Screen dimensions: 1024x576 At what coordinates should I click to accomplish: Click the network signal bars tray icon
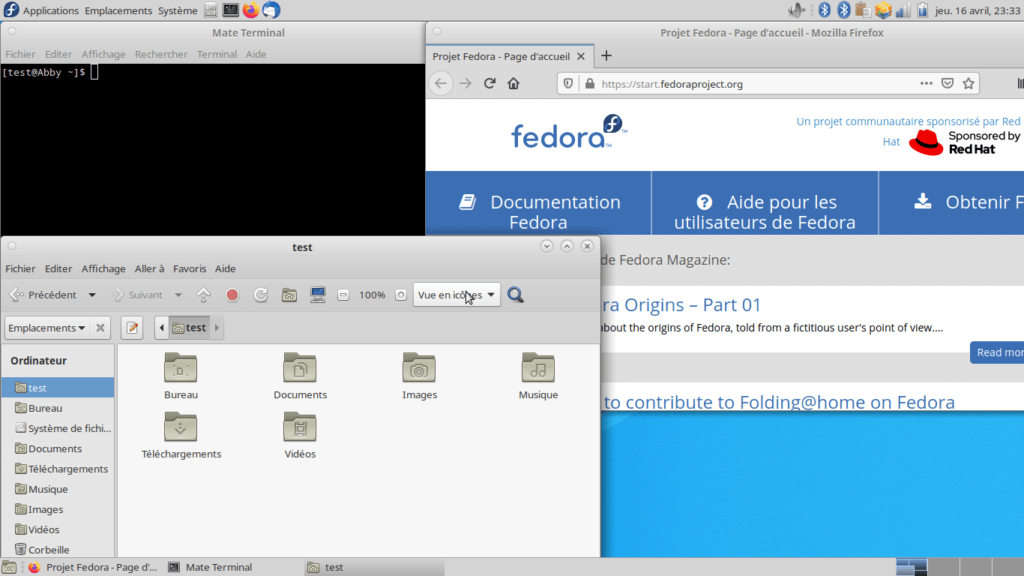click(903, 10)
